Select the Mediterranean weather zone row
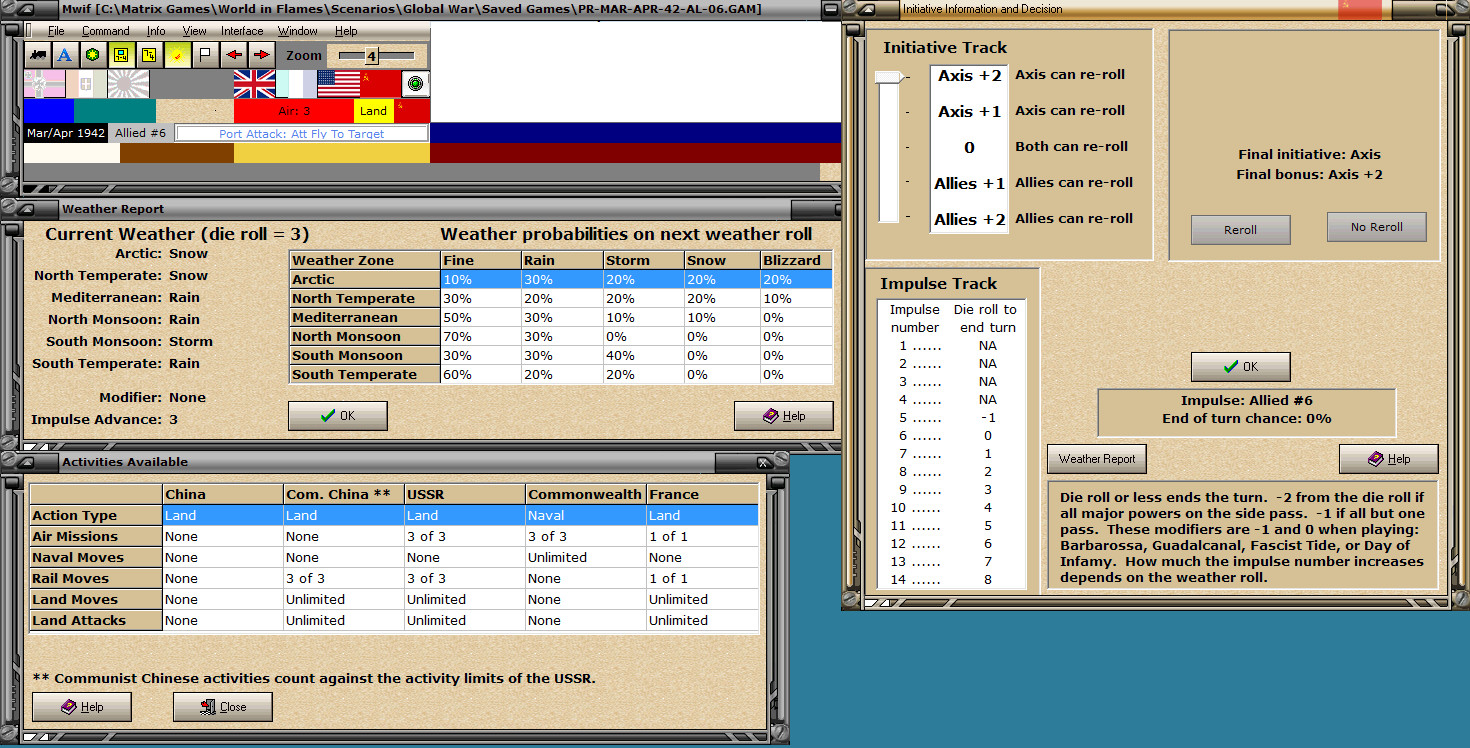Viewport: 1470px width, 748px height. click(561, 317)
